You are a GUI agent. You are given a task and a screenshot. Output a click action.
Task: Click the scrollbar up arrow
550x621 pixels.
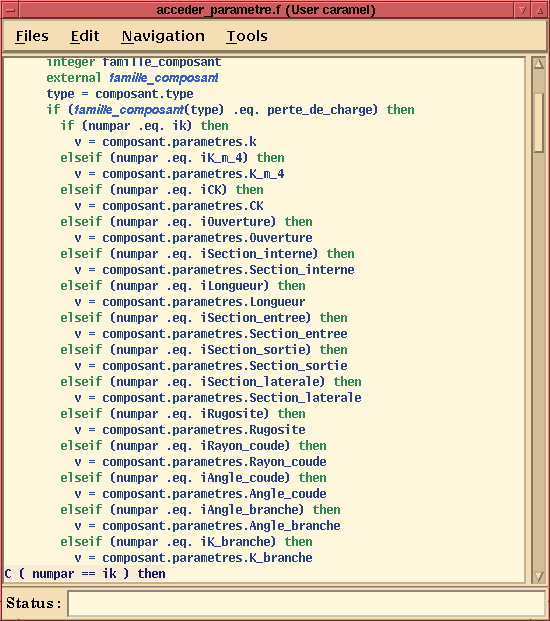coord(539,64)
